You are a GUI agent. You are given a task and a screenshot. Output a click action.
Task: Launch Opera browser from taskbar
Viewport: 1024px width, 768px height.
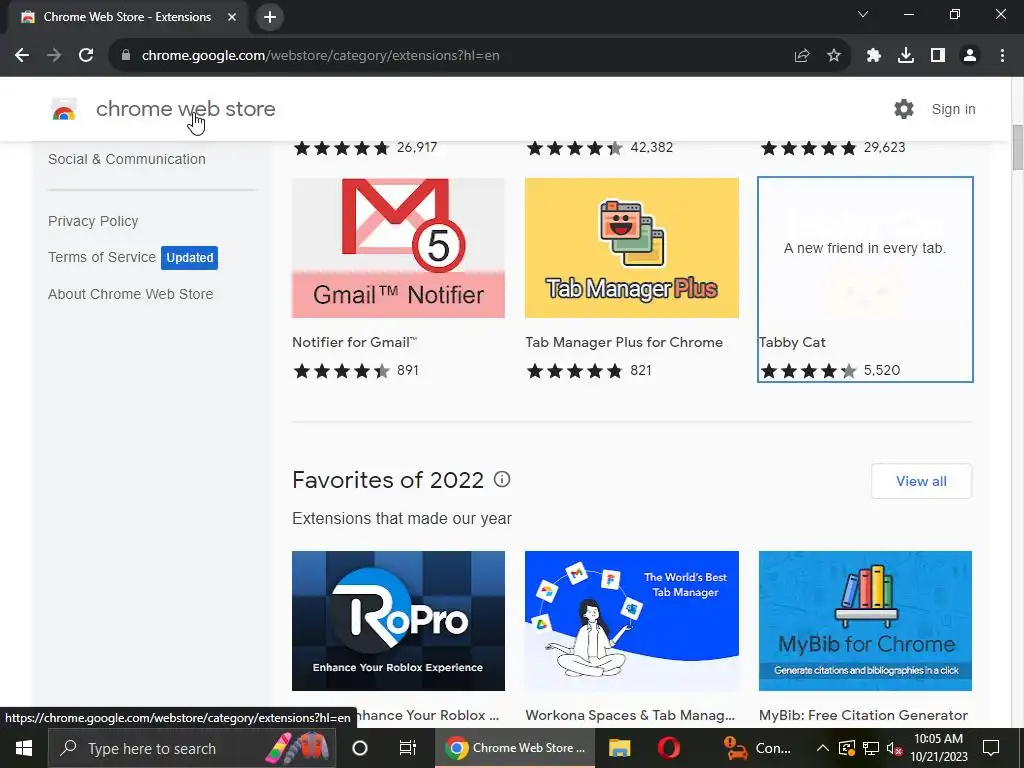(x=668, y=748)
